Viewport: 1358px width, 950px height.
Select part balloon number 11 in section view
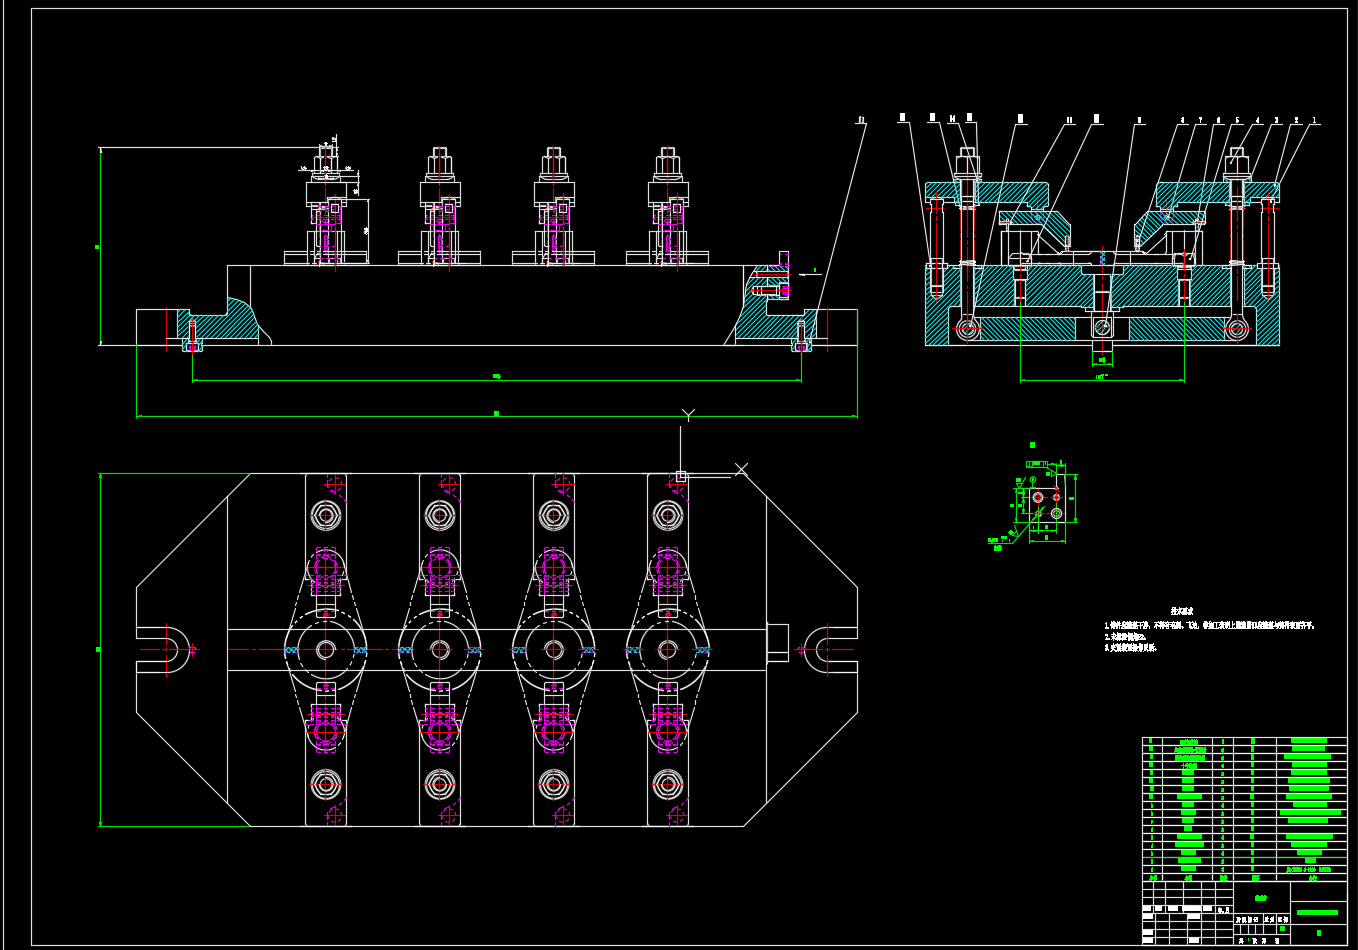(1069, 121)
